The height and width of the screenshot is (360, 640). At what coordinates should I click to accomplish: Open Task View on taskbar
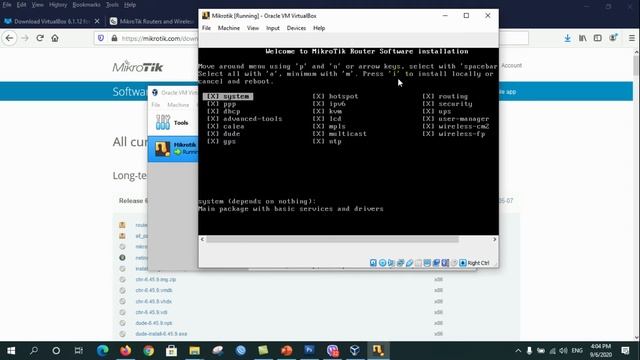(79, 351)
